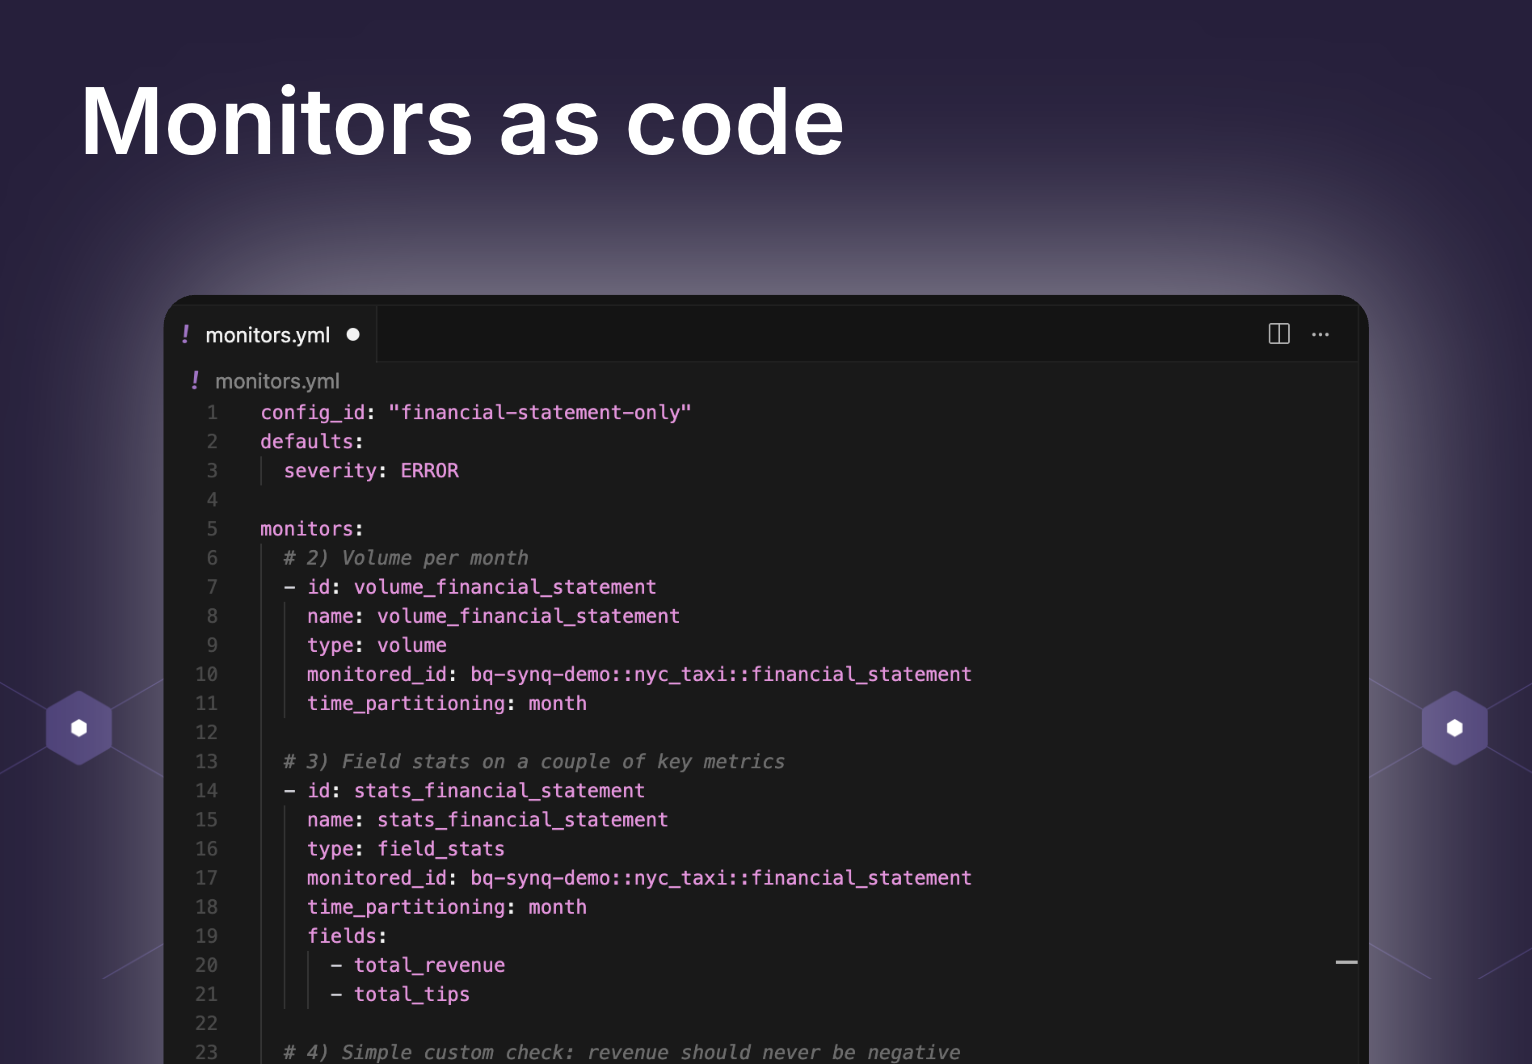The height and width of the screenshot is (1064, 1532).
Task: Click the defaults: key on line 2
Action: [x=312, y=441]
